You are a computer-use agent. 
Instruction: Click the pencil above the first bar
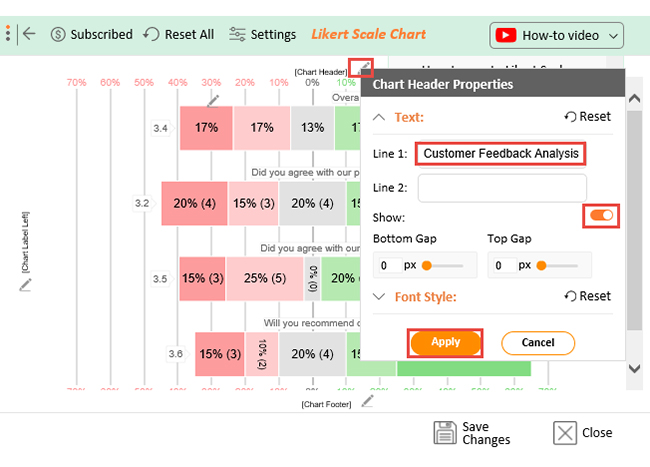213,101
